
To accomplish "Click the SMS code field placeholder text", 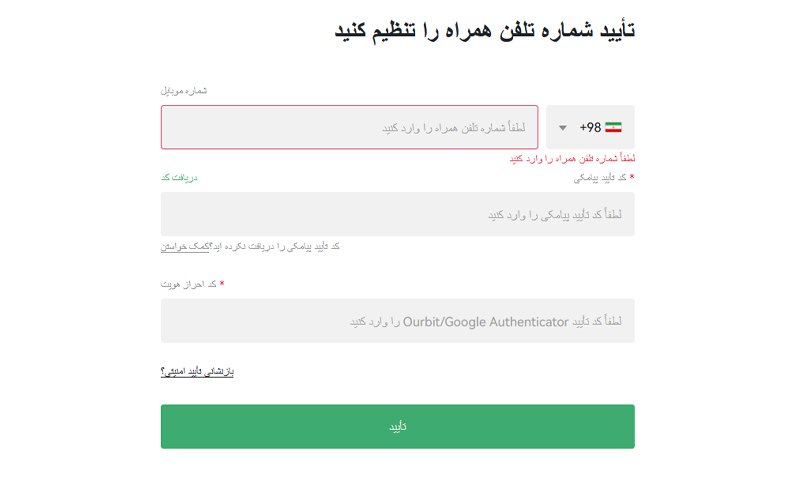I will click(555, 215).
